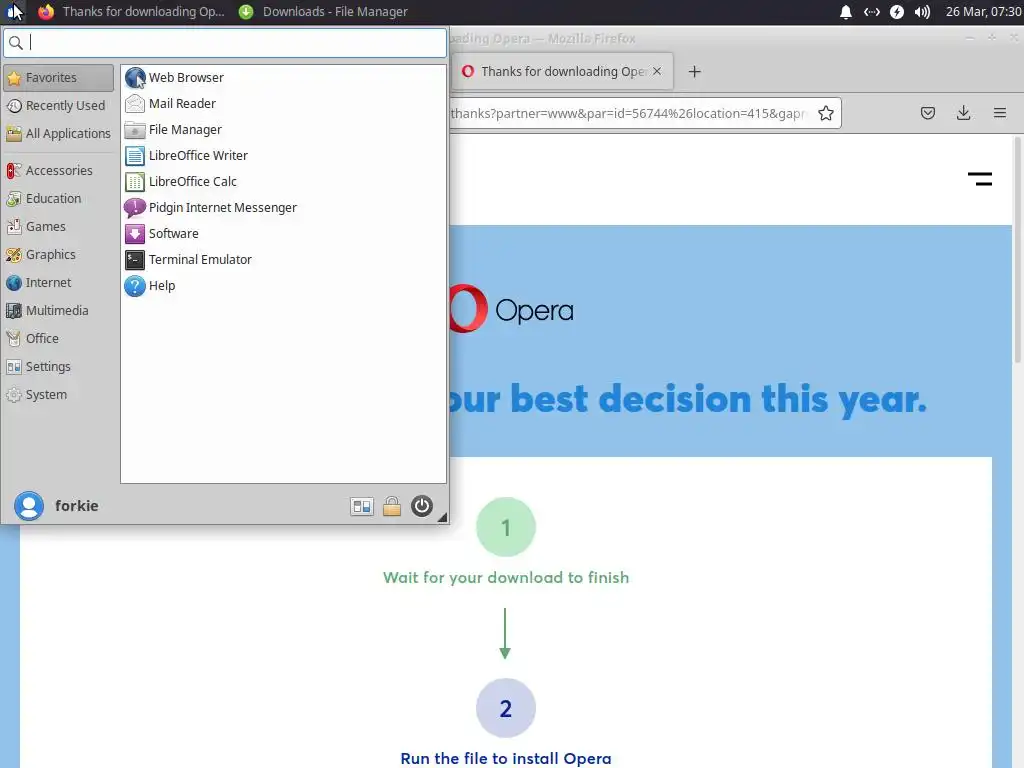Screen dimensions: 1024x768
Task: Click the forkie user avatar
Action: (29, 506)
